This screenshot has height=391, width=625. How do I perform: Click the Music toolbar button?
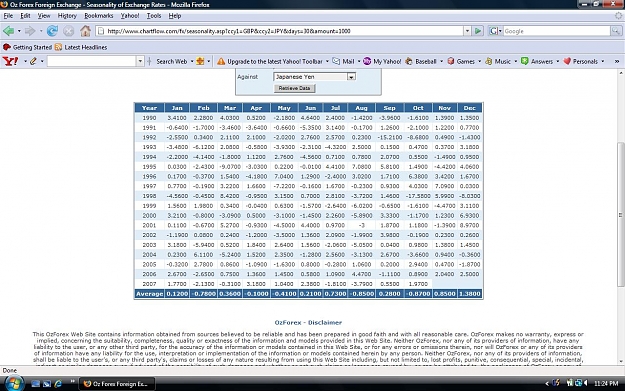(x=498, y=61)
